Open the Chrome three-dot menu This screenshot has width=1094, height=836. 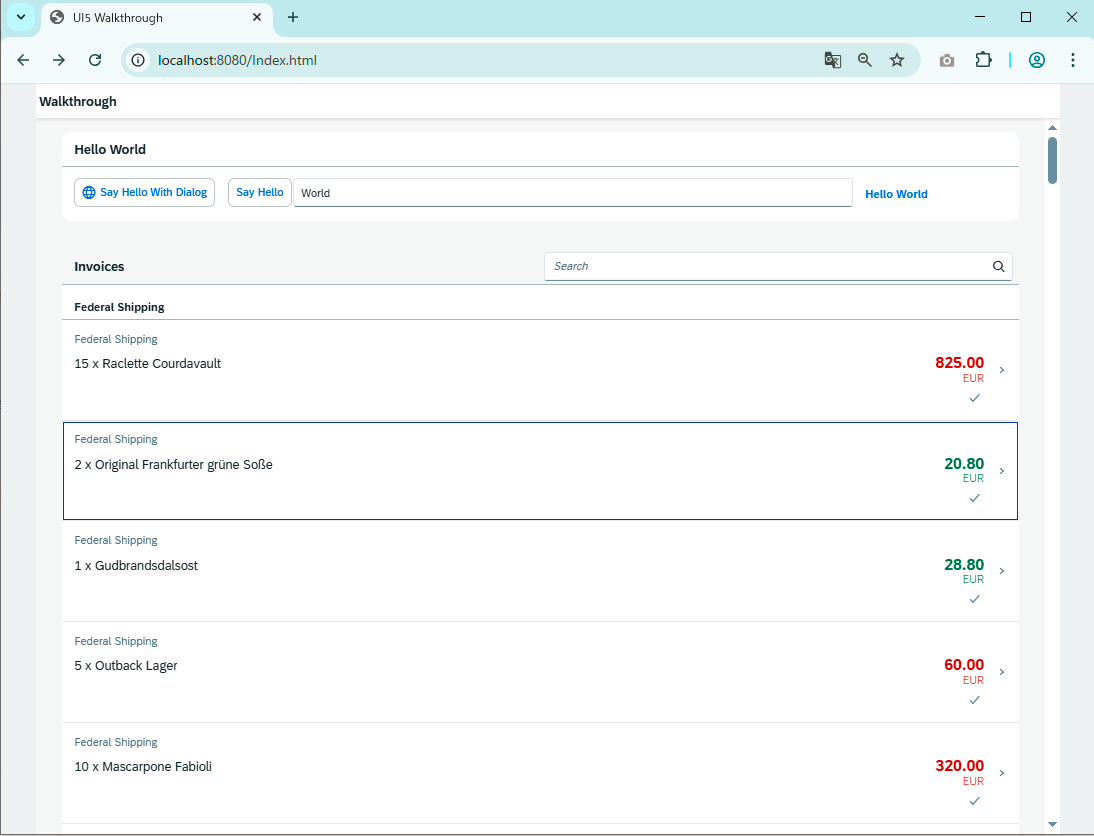coord(1072,60)
